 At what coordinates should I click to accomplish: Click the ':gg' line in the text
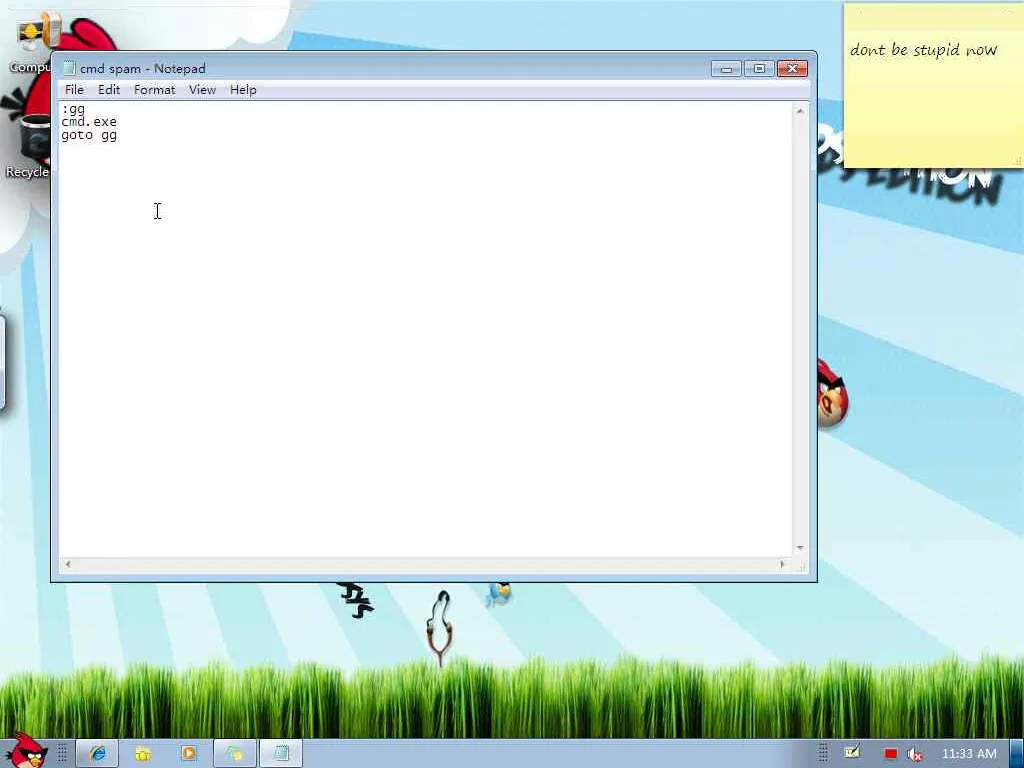[73, 109]
